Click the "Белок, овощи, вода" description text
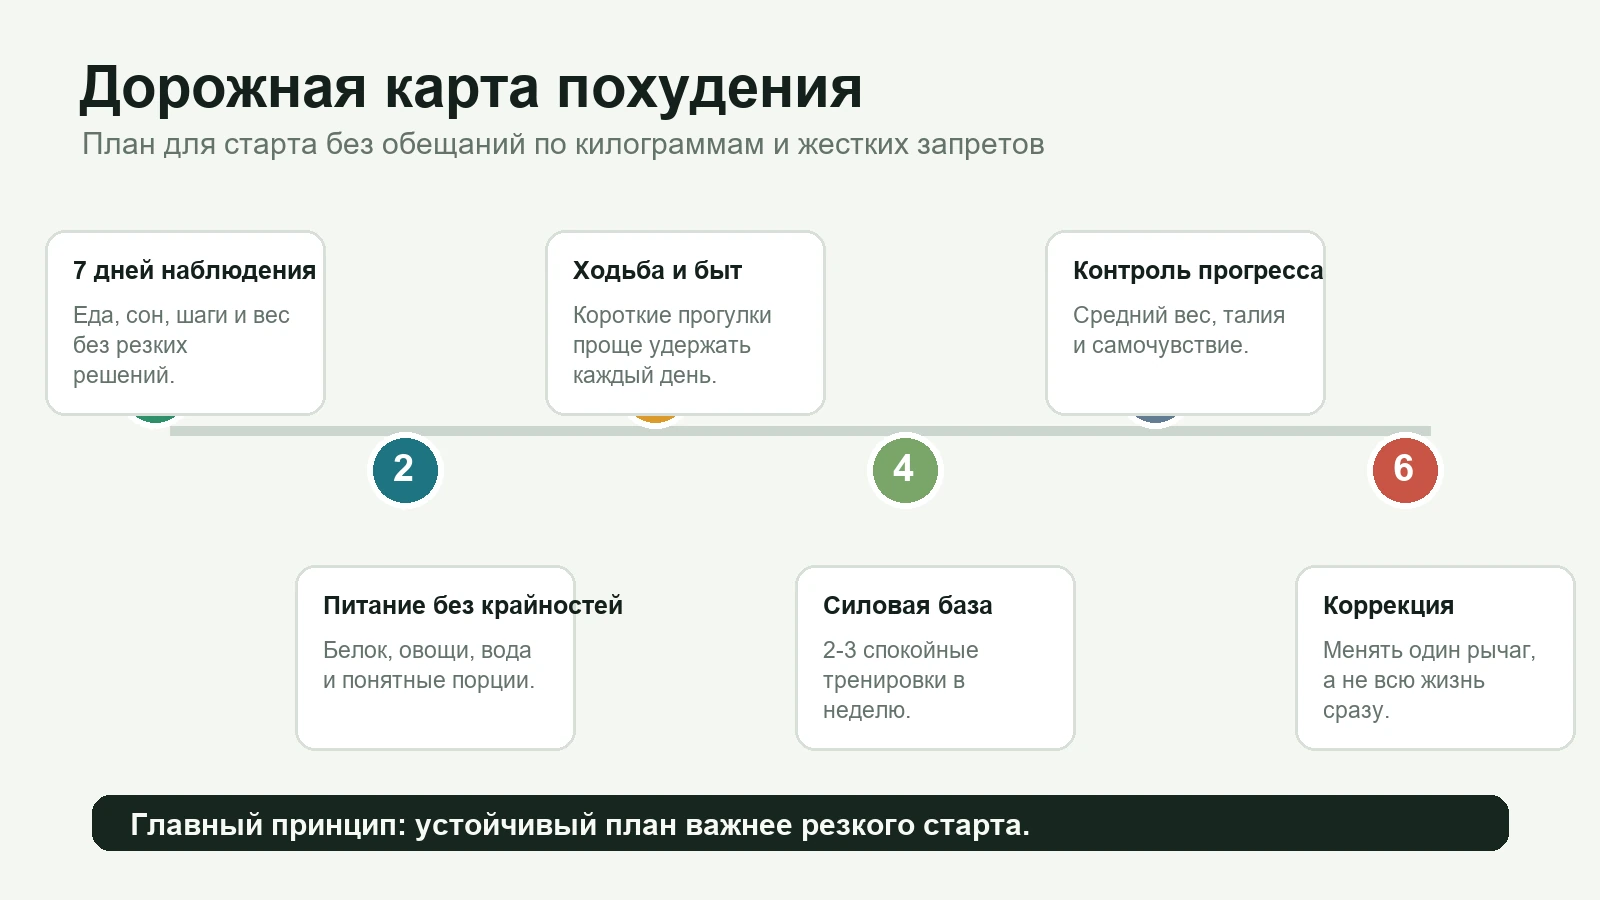This screenshot has width=1600, height=900. pos(429,665)
